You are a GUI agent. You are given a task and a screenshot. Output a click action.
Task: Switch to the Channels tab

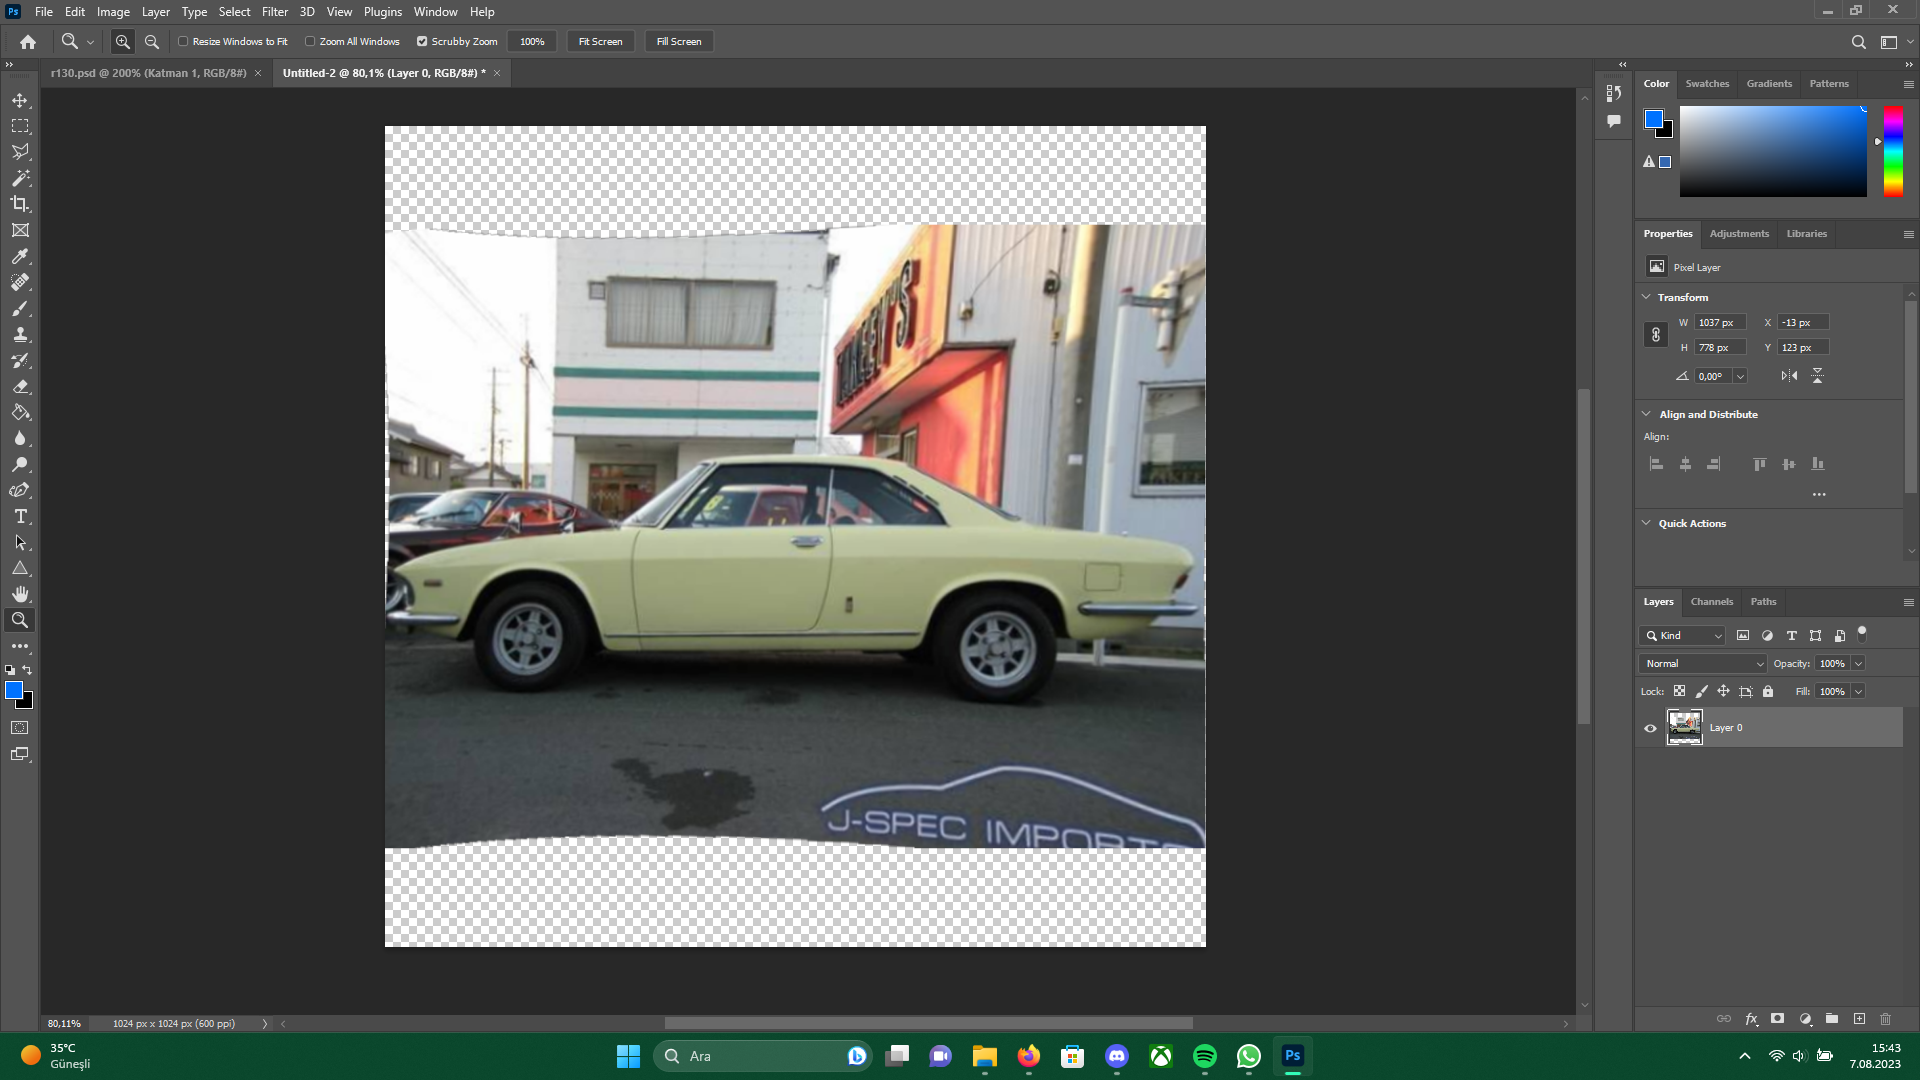coord(1711,602)
